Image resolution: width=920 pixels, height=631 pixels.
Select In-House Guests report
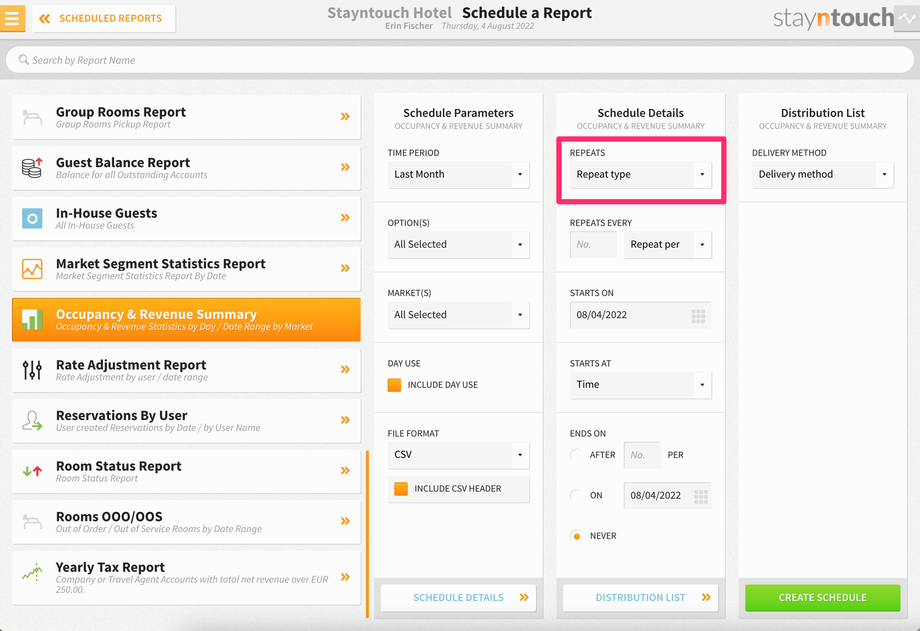click(x=186, y=218)
